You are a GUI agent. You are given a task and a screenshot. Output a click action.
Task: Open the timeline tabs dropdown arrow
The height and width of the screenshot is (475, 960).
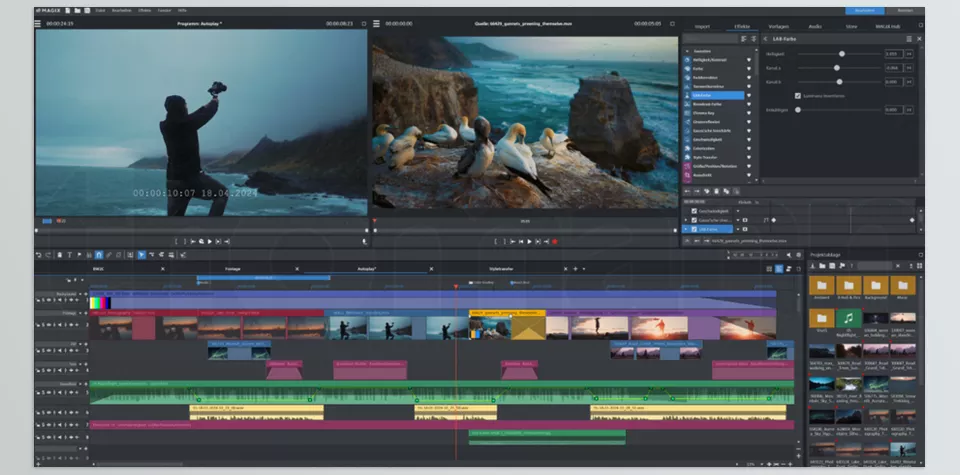[x=583, y=269]
